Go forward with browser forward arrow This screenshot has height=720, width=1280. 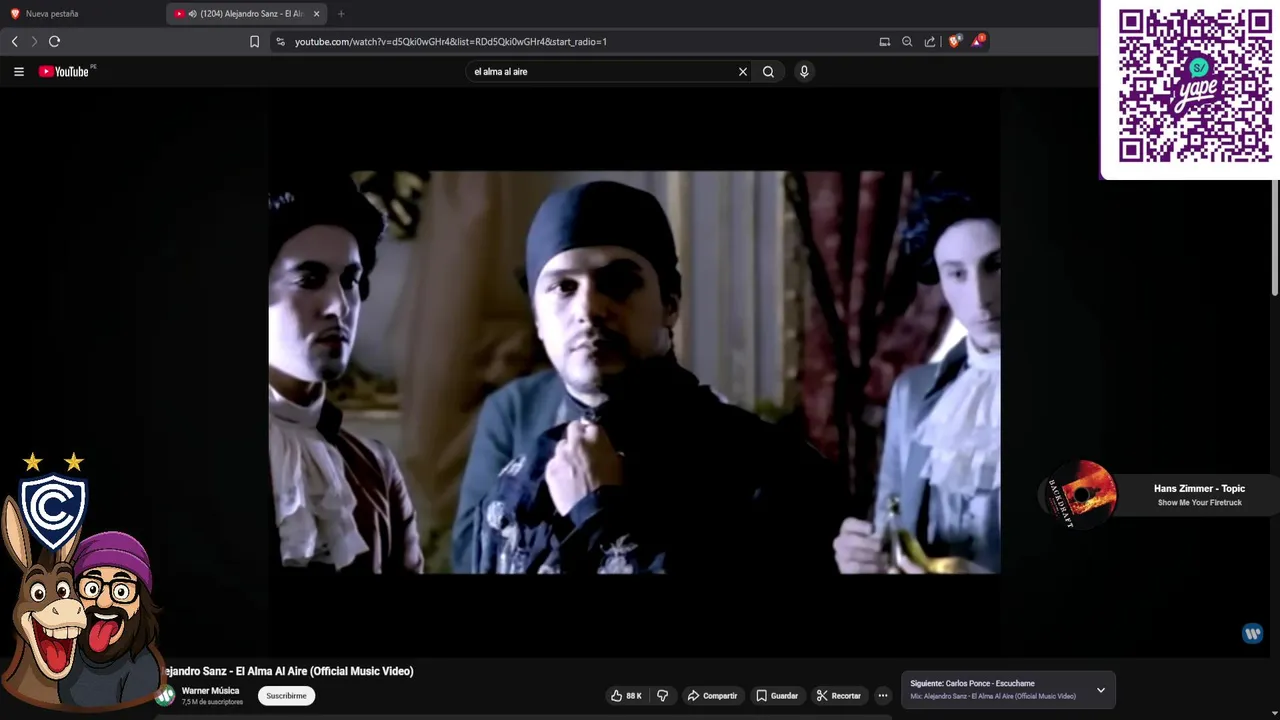point(34,41)
